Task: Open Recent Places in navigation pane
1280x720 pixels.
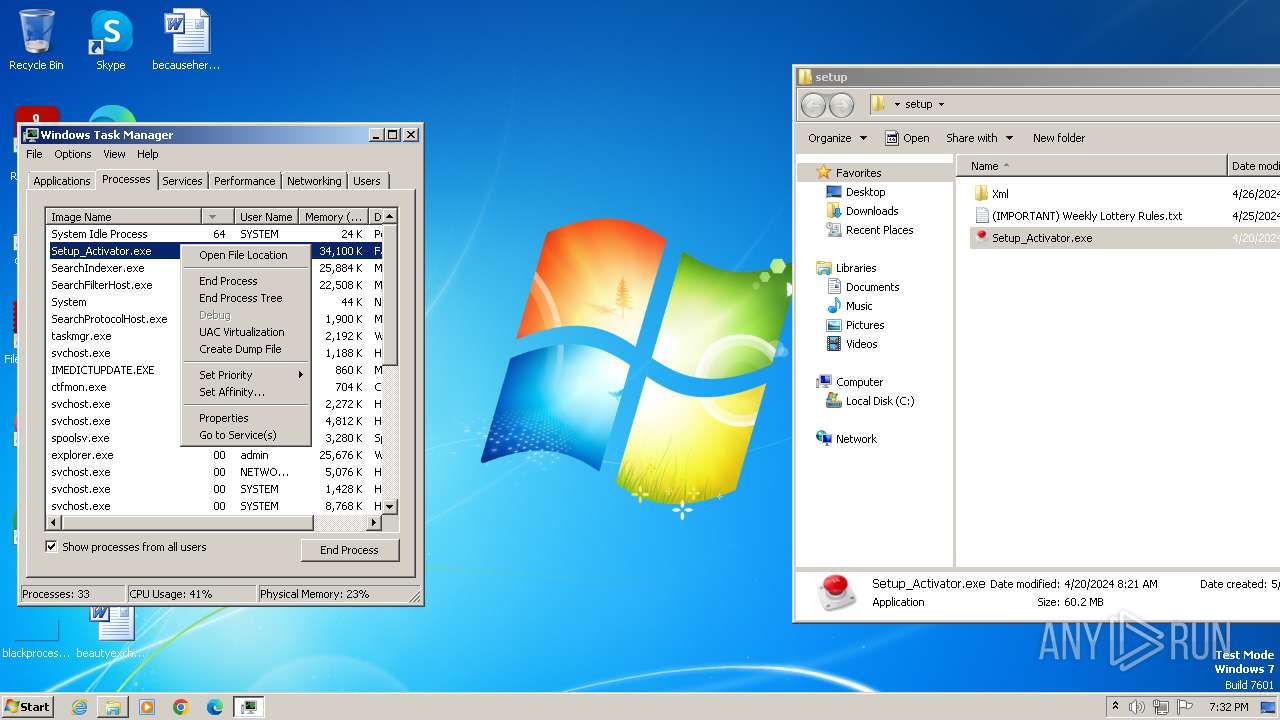Action: click(x=879, y=230)
